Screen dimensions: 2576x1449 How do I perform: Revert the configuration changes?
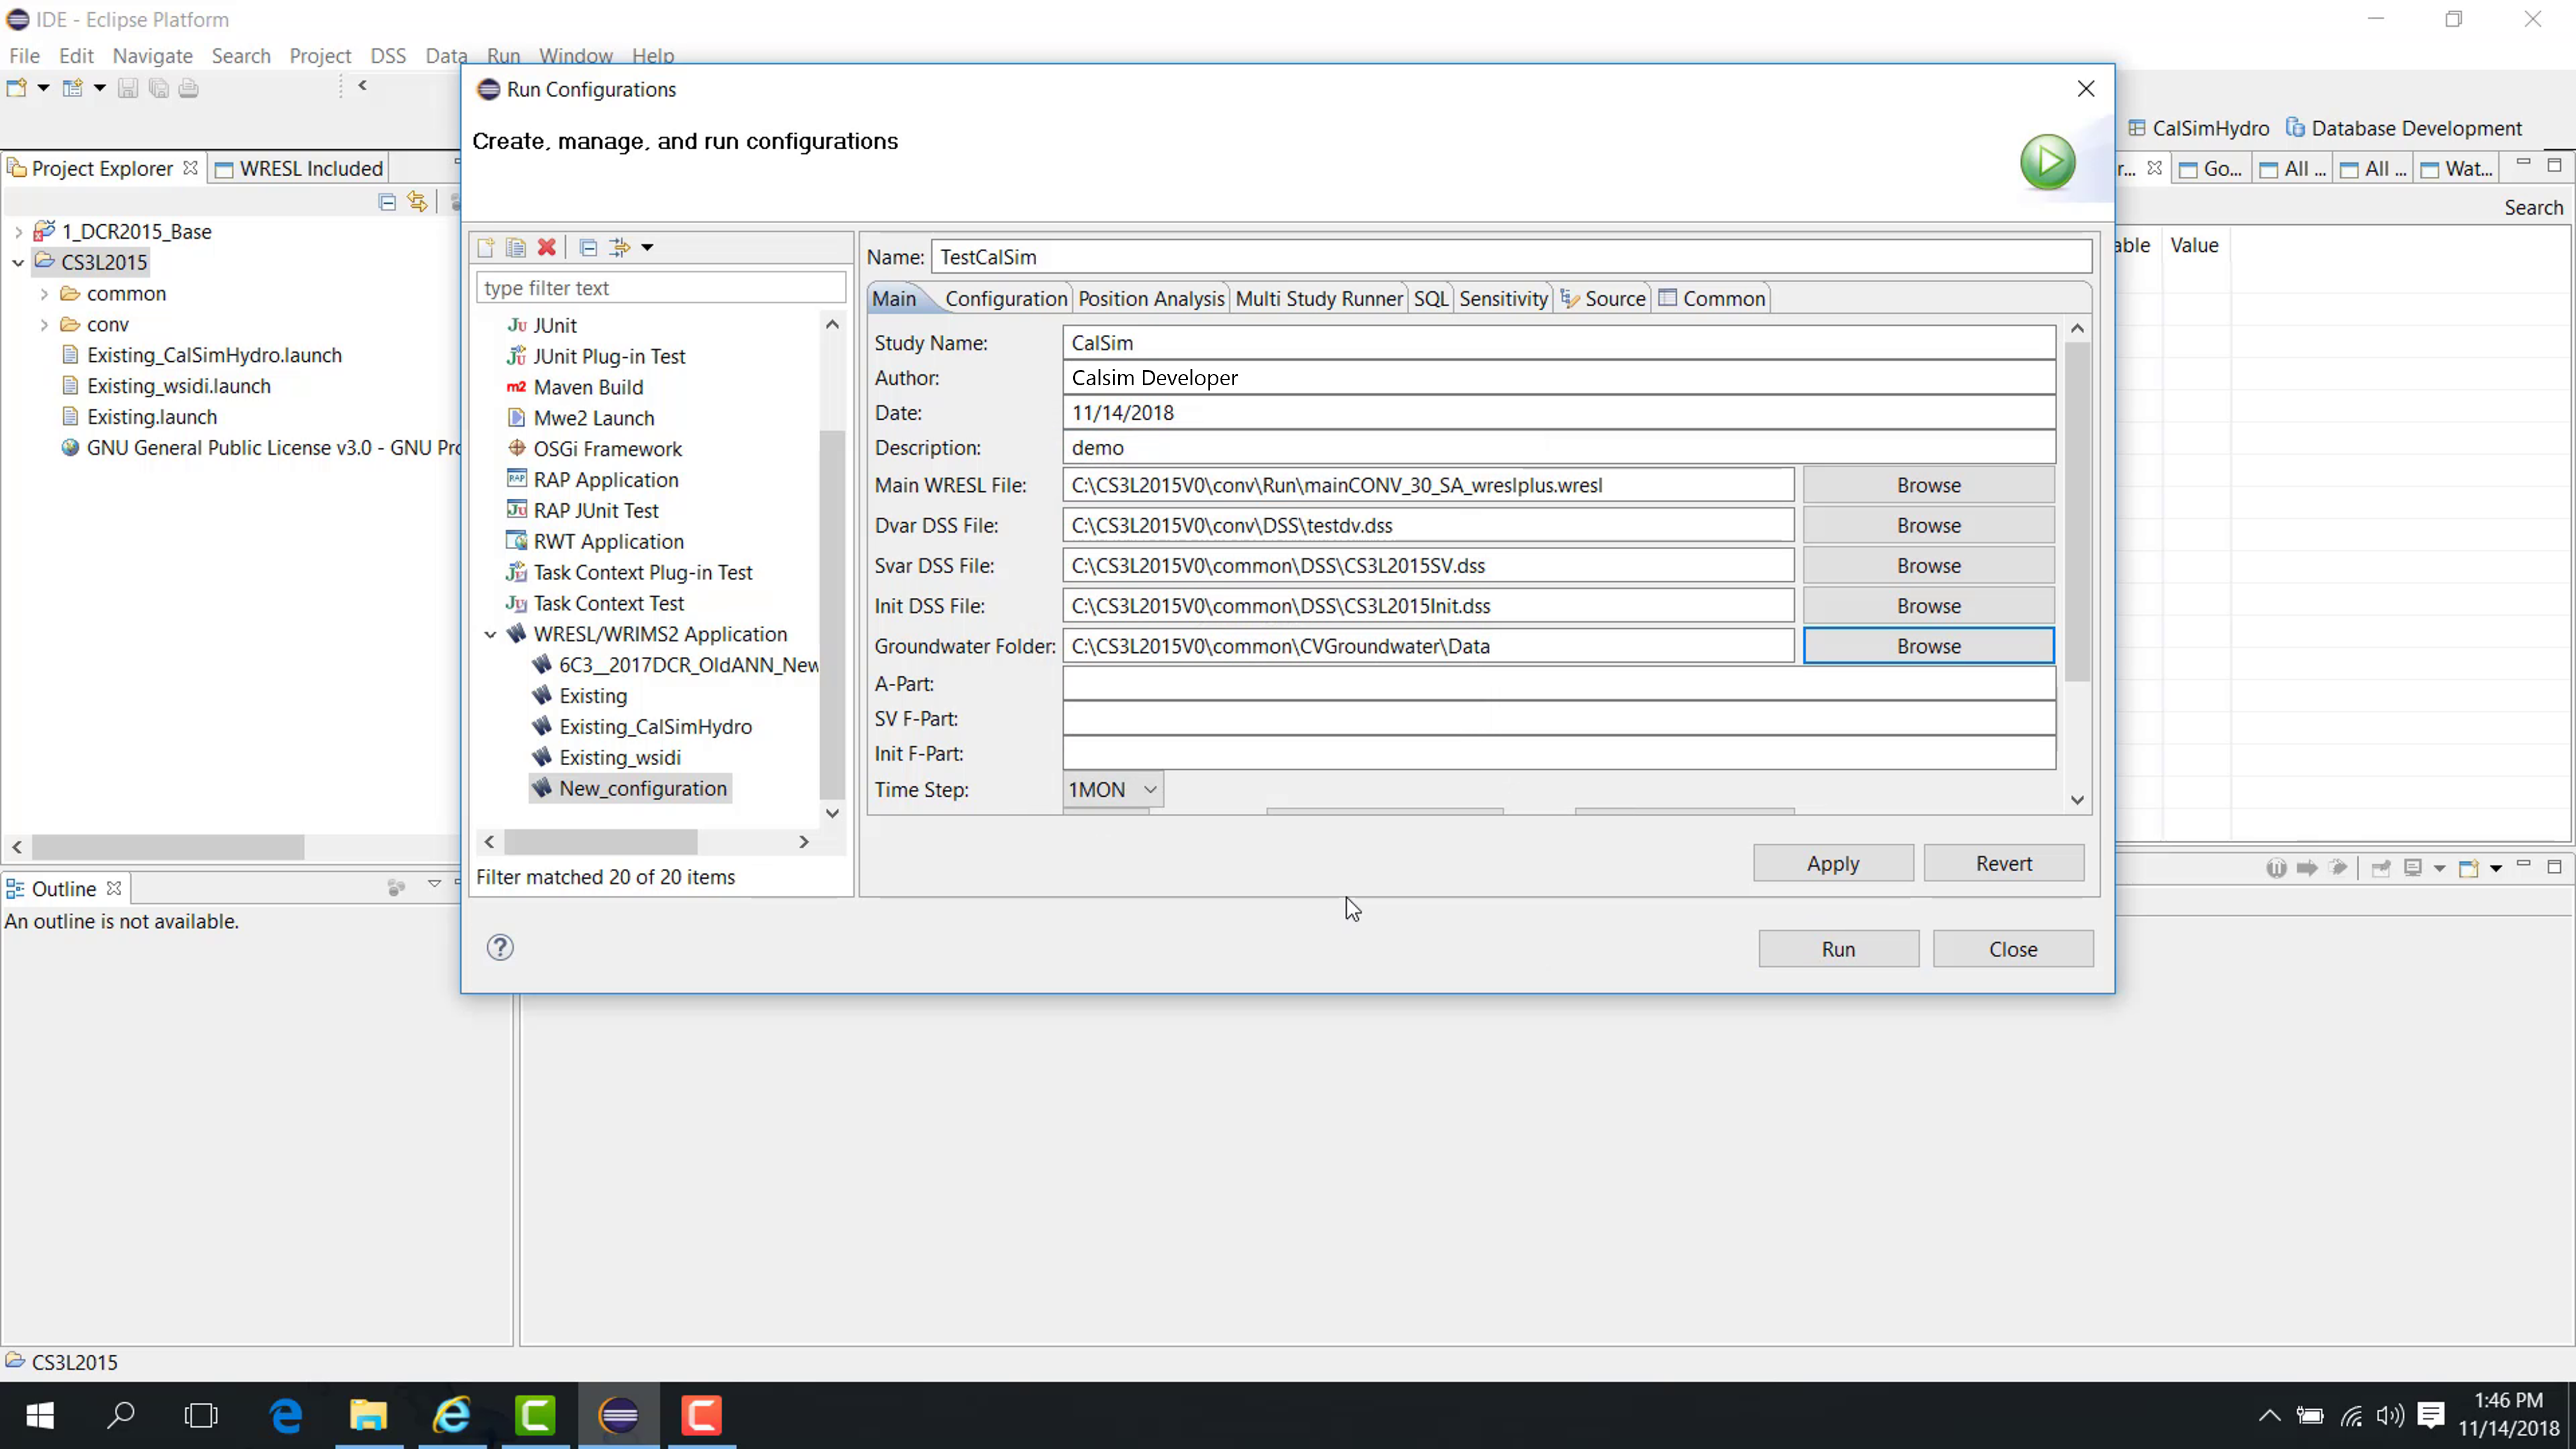point(2004,863)
